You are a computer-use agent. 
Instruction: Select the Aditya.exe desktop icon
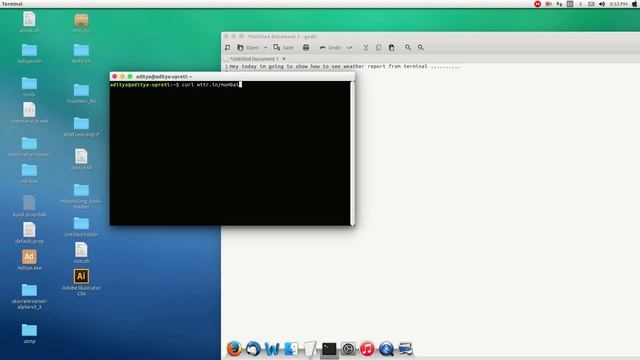pyautogui.click(x=29, y=260)
